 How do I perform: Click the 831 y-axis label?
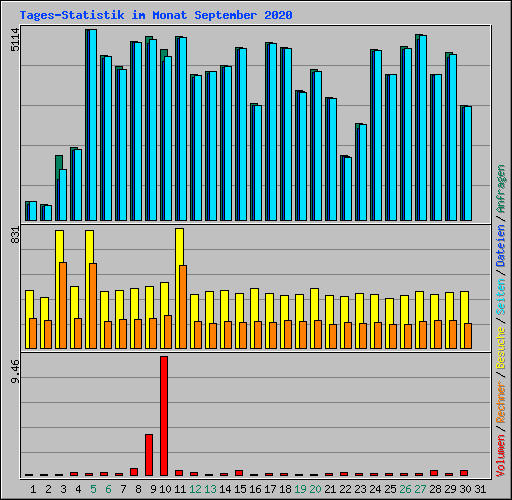15,235
